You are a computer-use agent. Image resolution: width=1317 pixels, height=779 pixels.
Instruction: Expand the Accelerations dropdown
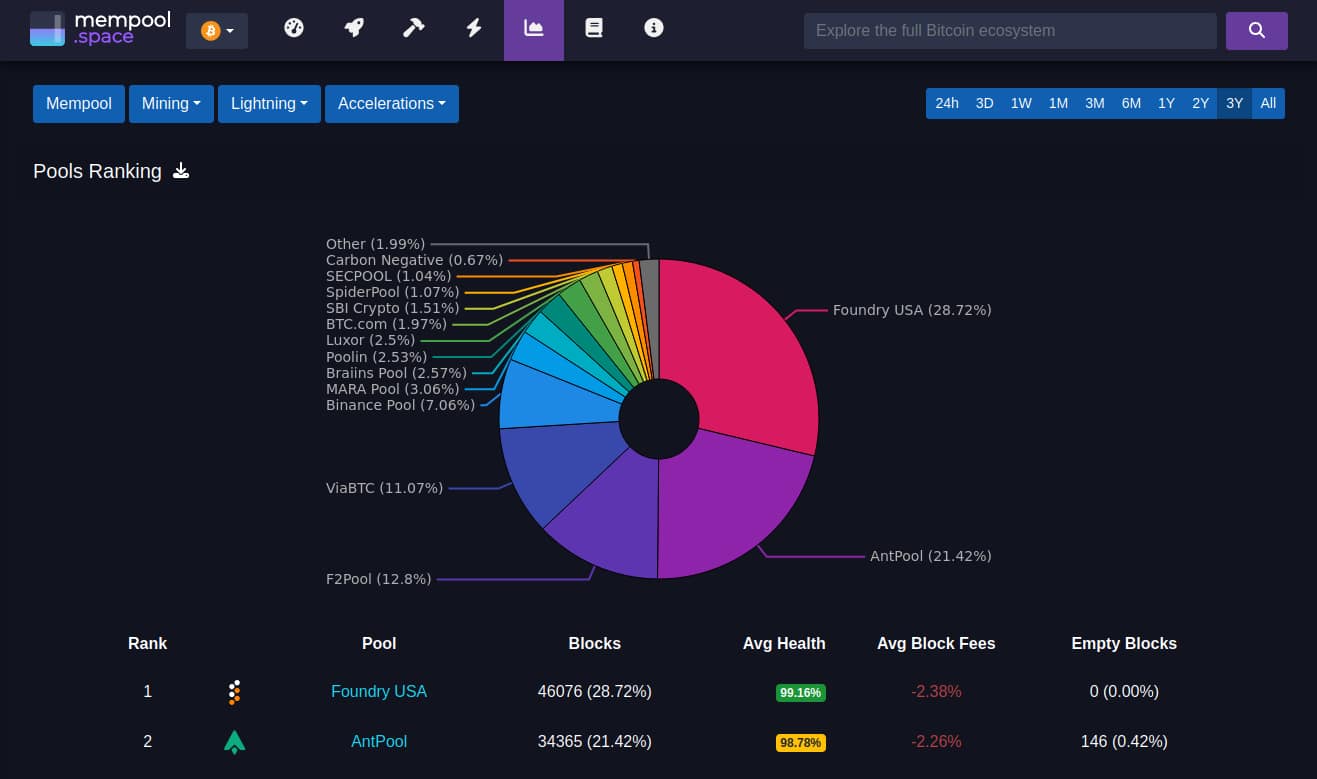[391, 103]
